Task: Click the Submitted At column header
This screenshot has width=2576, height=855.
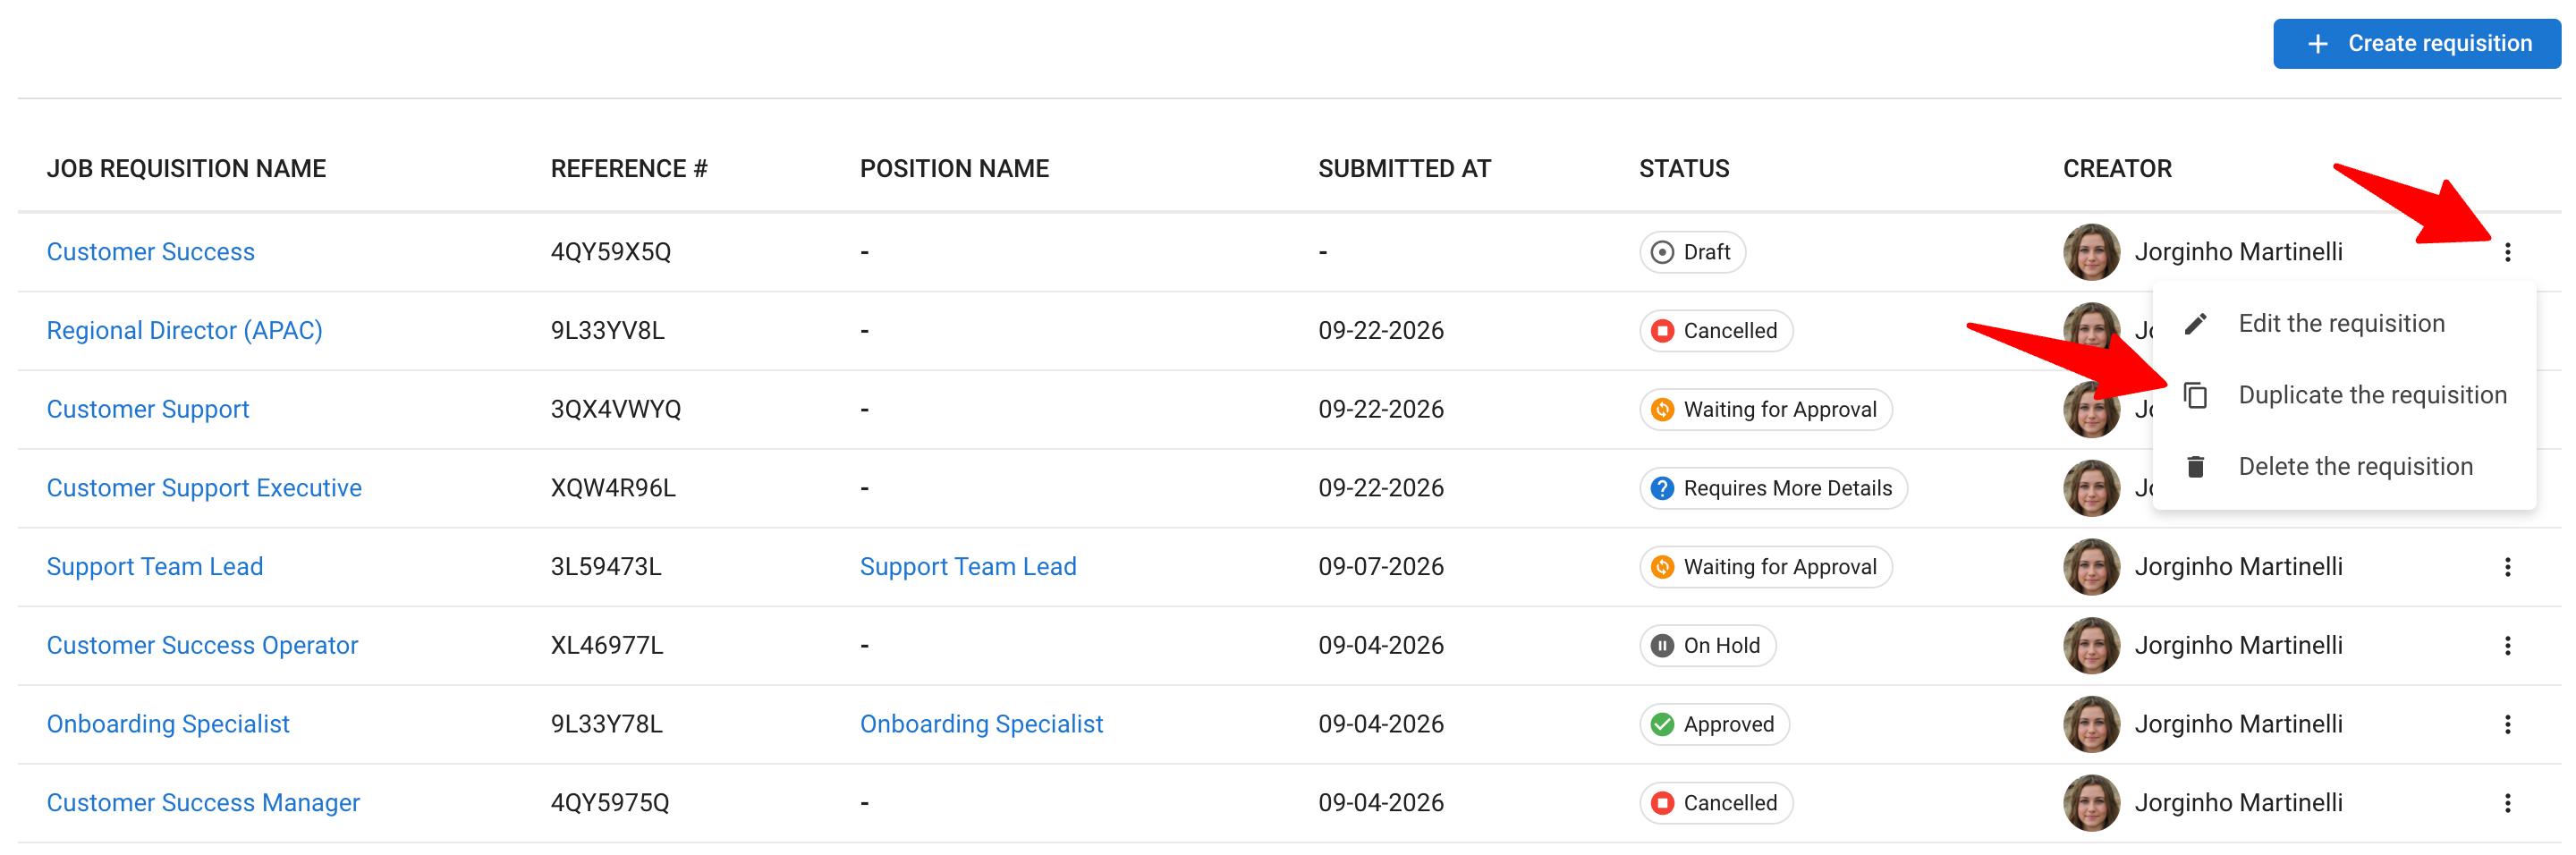Action: [1404, 169]
